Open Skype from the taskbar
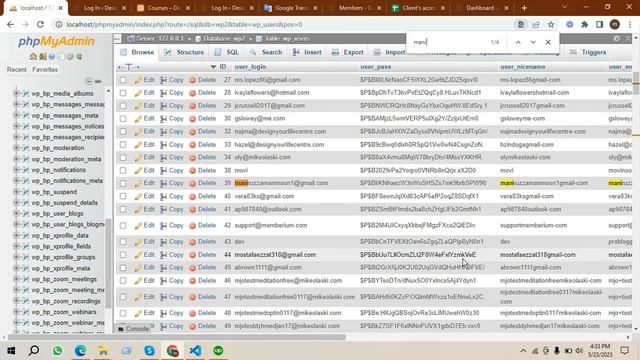 click(x=149, y=351)
